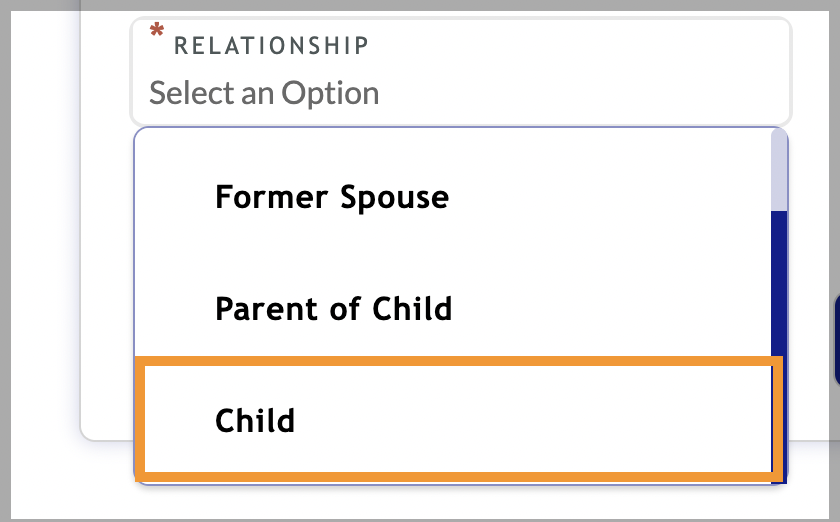Choose Former Spouse from the list
The height and width of the screenshot is (522, 840).
(331, 197)
